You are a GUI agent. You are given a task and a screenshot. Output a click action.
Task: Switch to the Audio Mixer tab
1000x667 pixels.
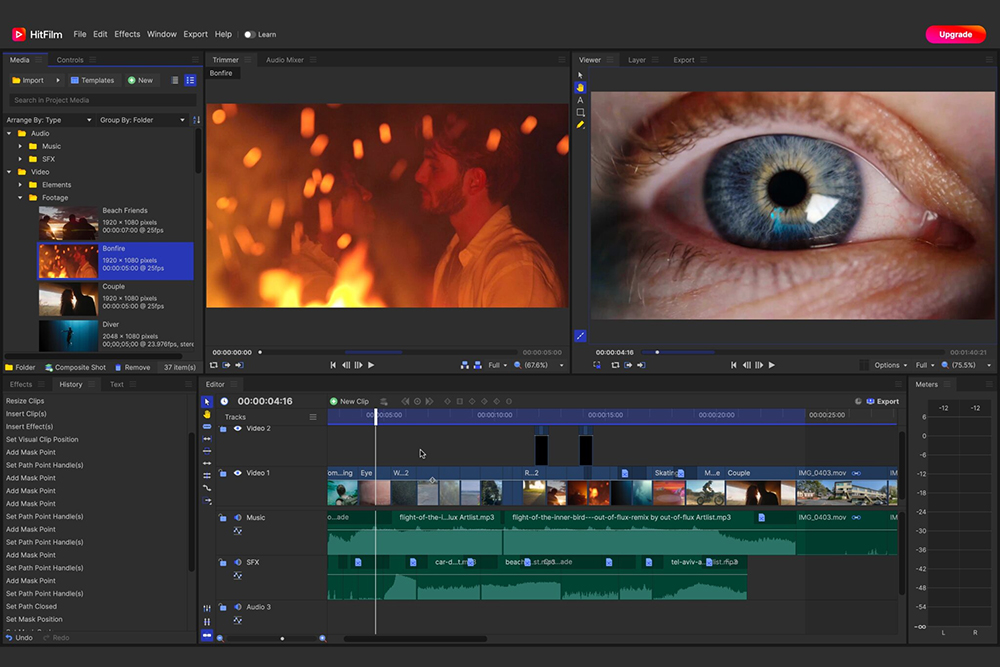click(284, 60)
